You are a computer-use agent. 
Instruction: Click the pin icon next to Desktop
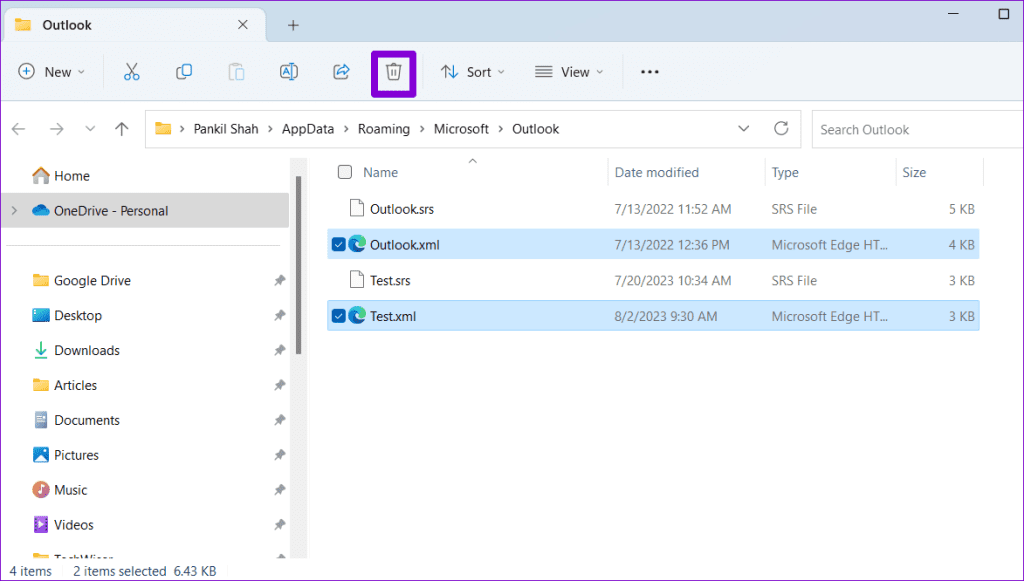[280, 315]
